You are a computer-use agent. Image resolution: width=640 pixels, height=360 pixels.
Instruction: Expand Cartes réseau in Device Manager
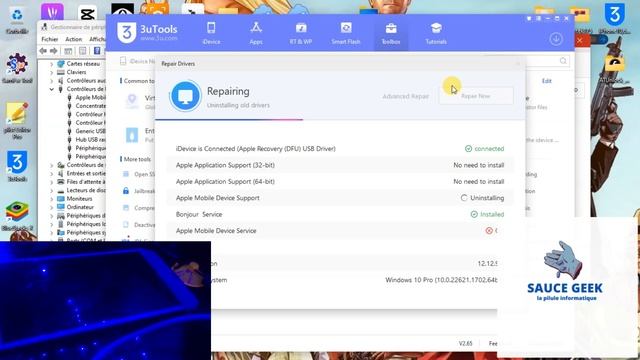(52, 64)
